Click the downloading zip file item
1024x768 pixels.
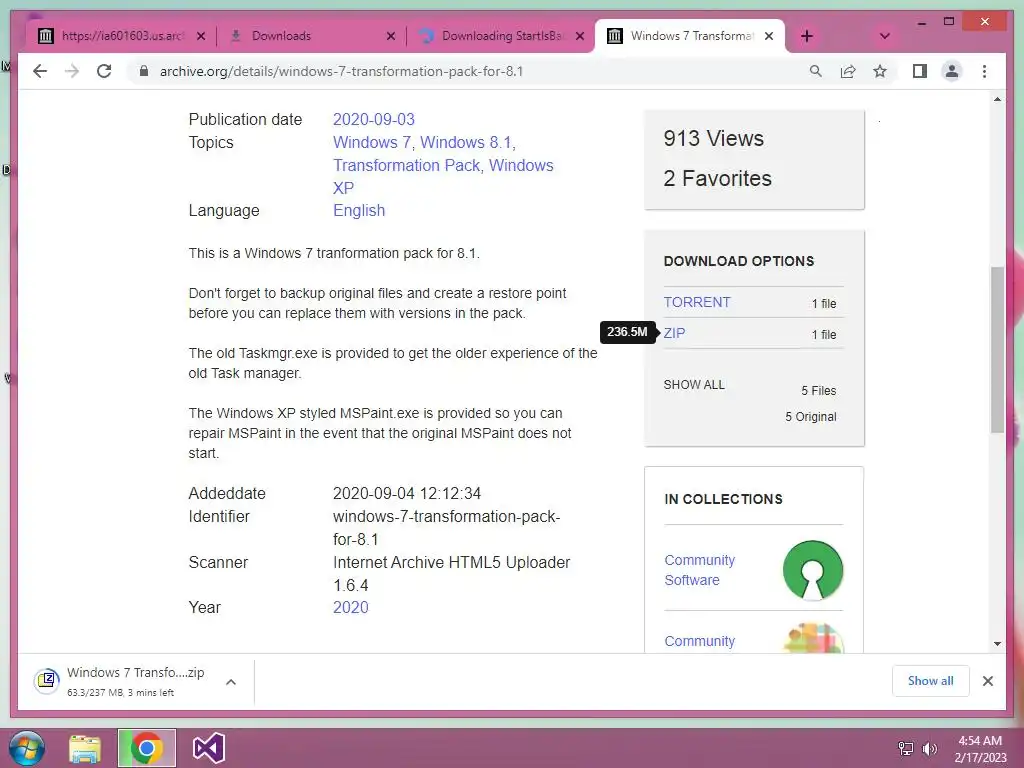[135, 681]
